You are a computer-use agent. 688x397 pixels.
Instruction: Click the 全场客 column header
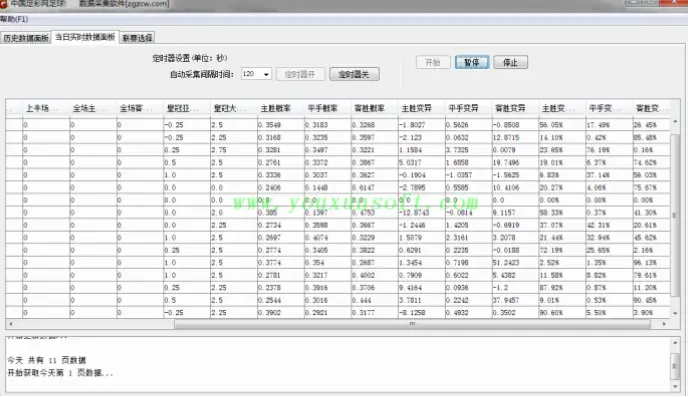click(140, 108)
